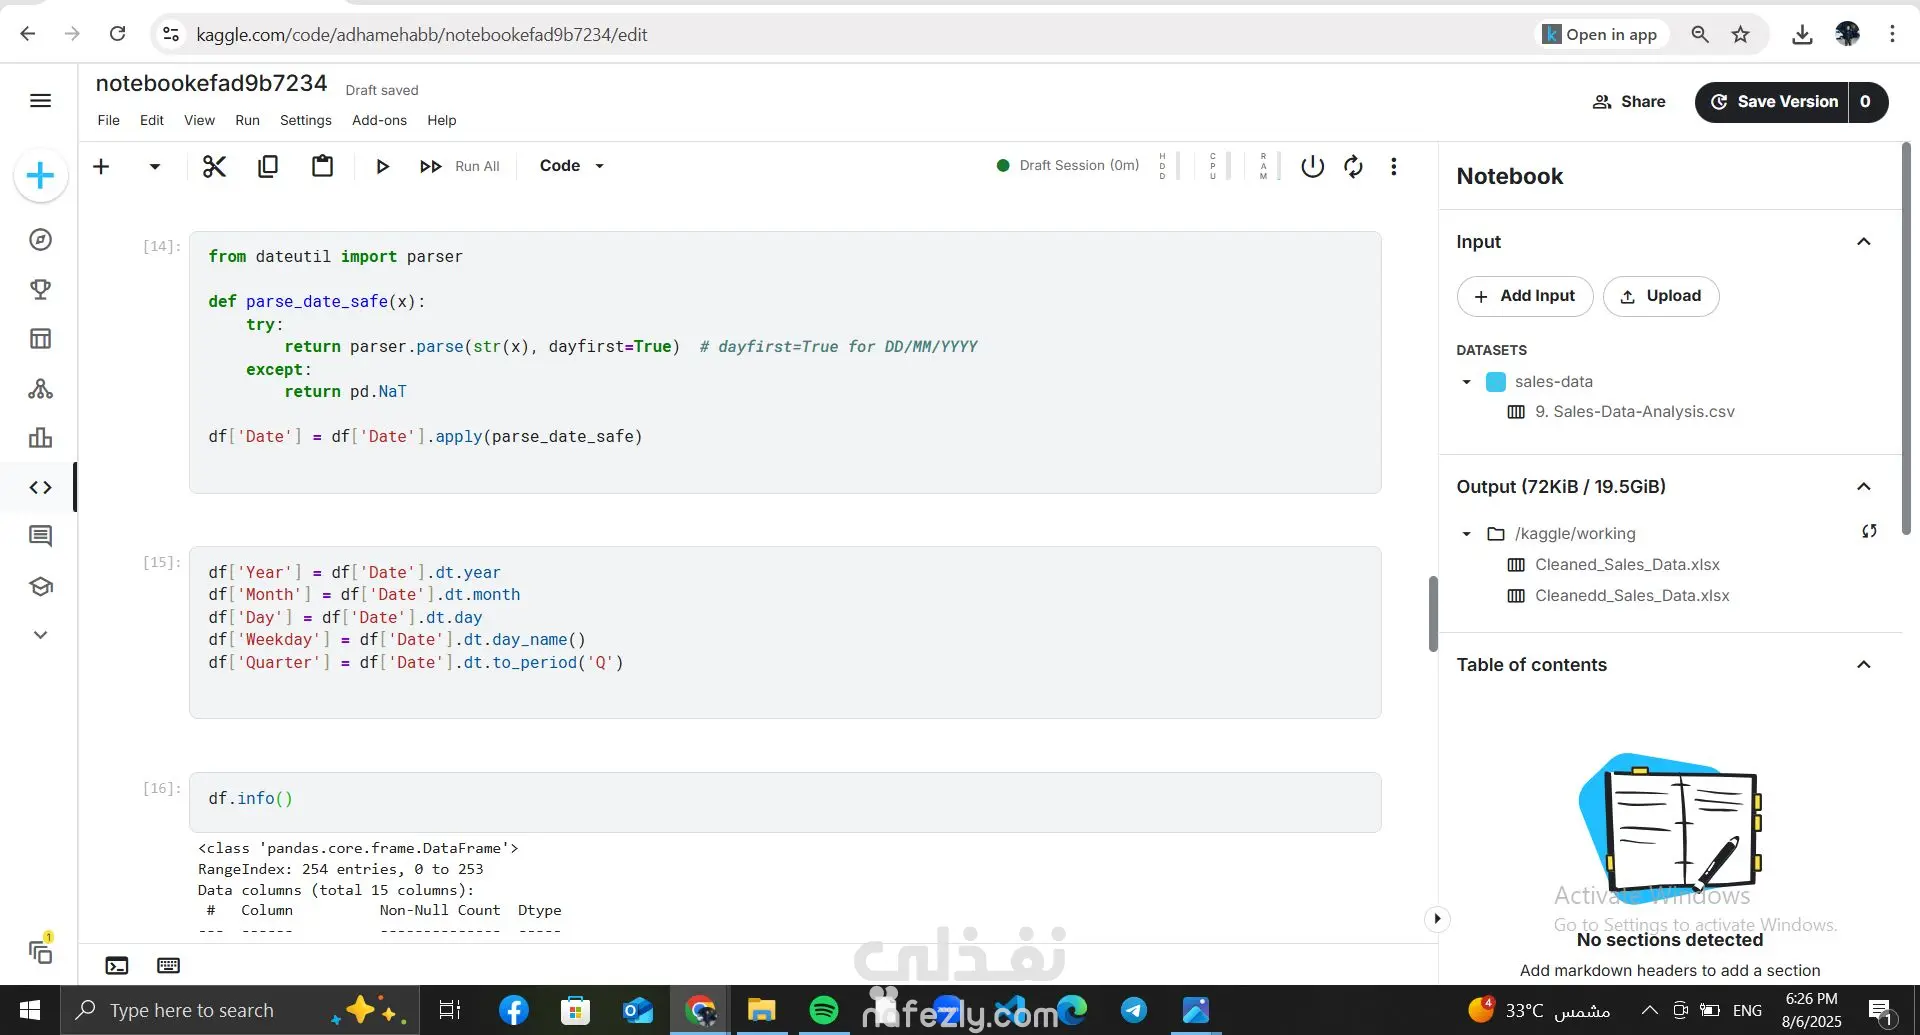Open Kaggle main hamburger menu
The width and height of the screenshot is (1920, 1035).
click(x=40, y=100)
